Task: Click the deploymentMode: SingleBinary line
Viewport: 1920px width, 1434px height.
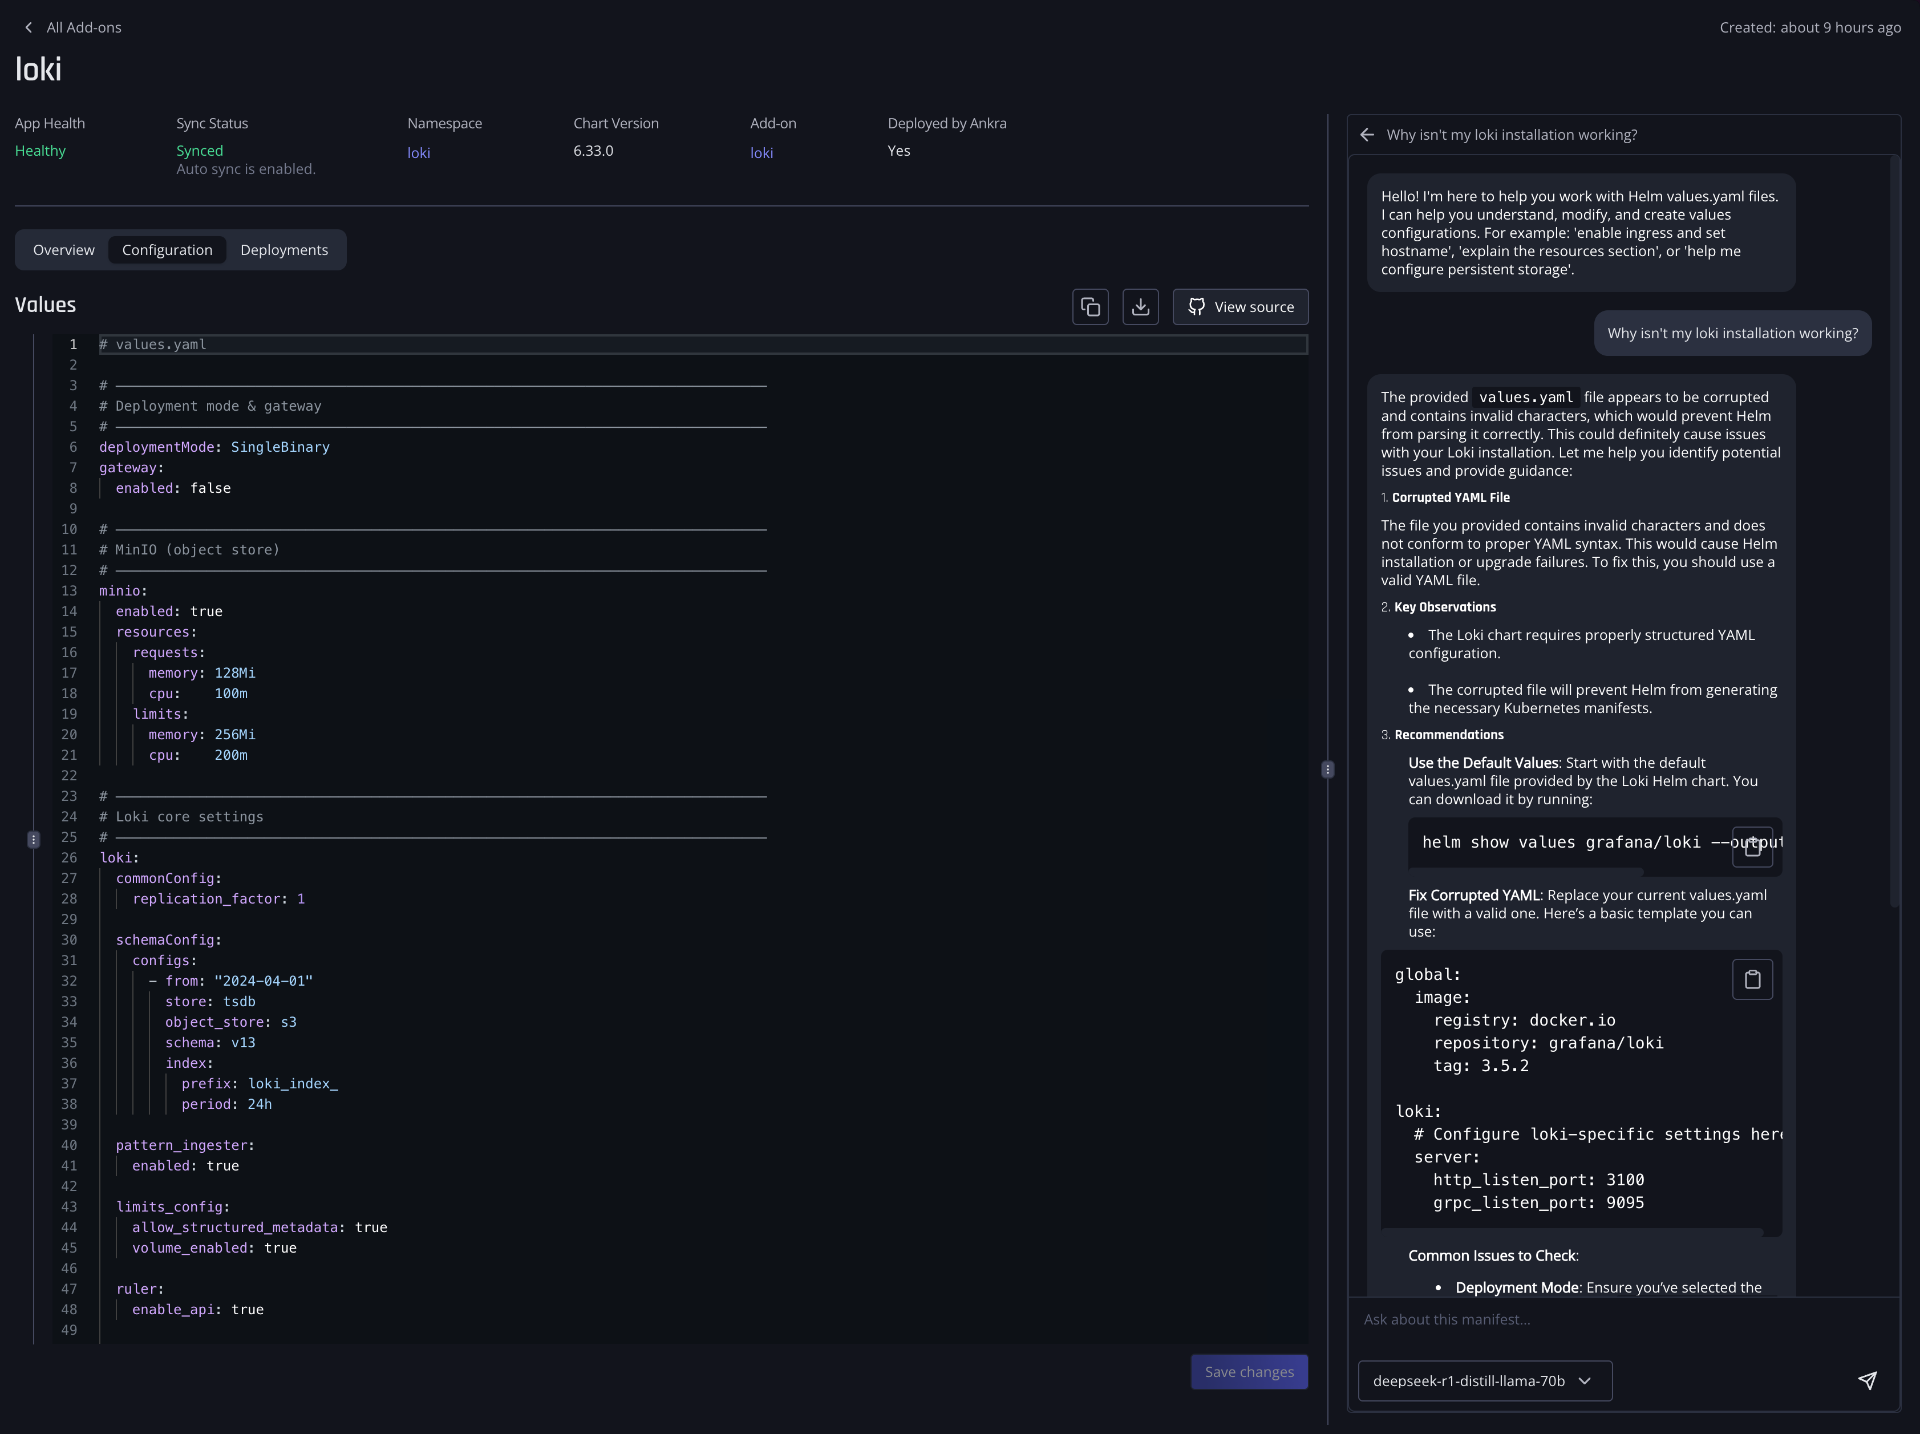Action: (214, 447)
